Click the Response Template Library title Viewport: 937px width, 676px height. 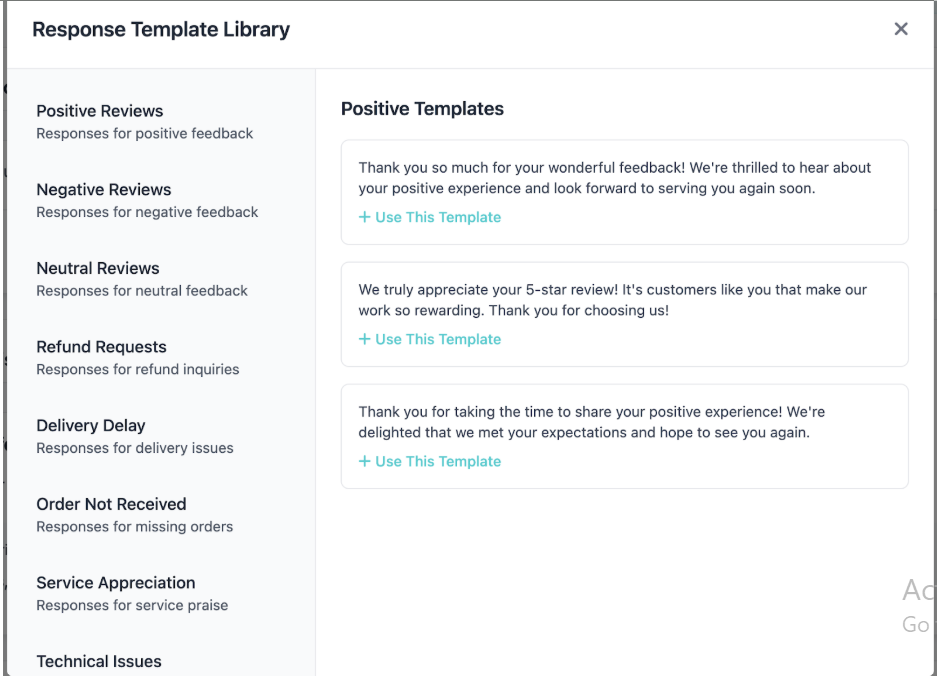click(x=161, y=29)
